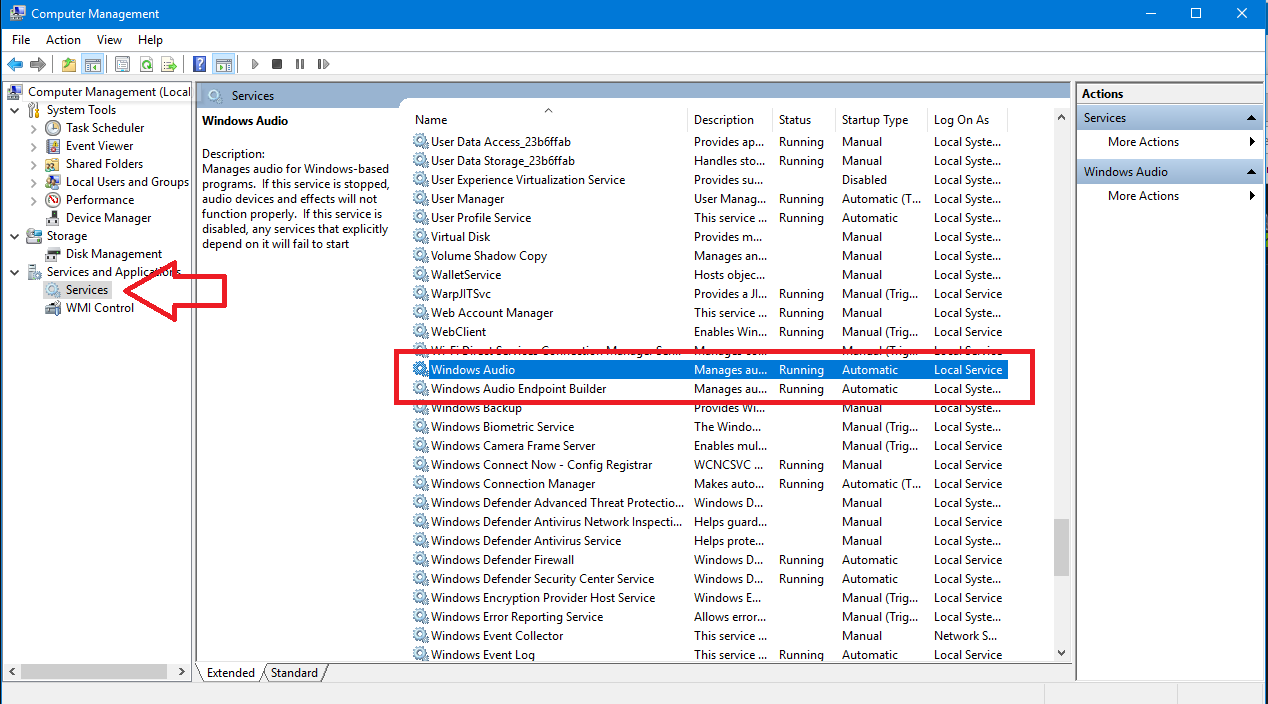Image resolution: width=1268 pixels, height=704 pixels.
Task: Open More Actions under Services
Action: tap(1143, 142)
